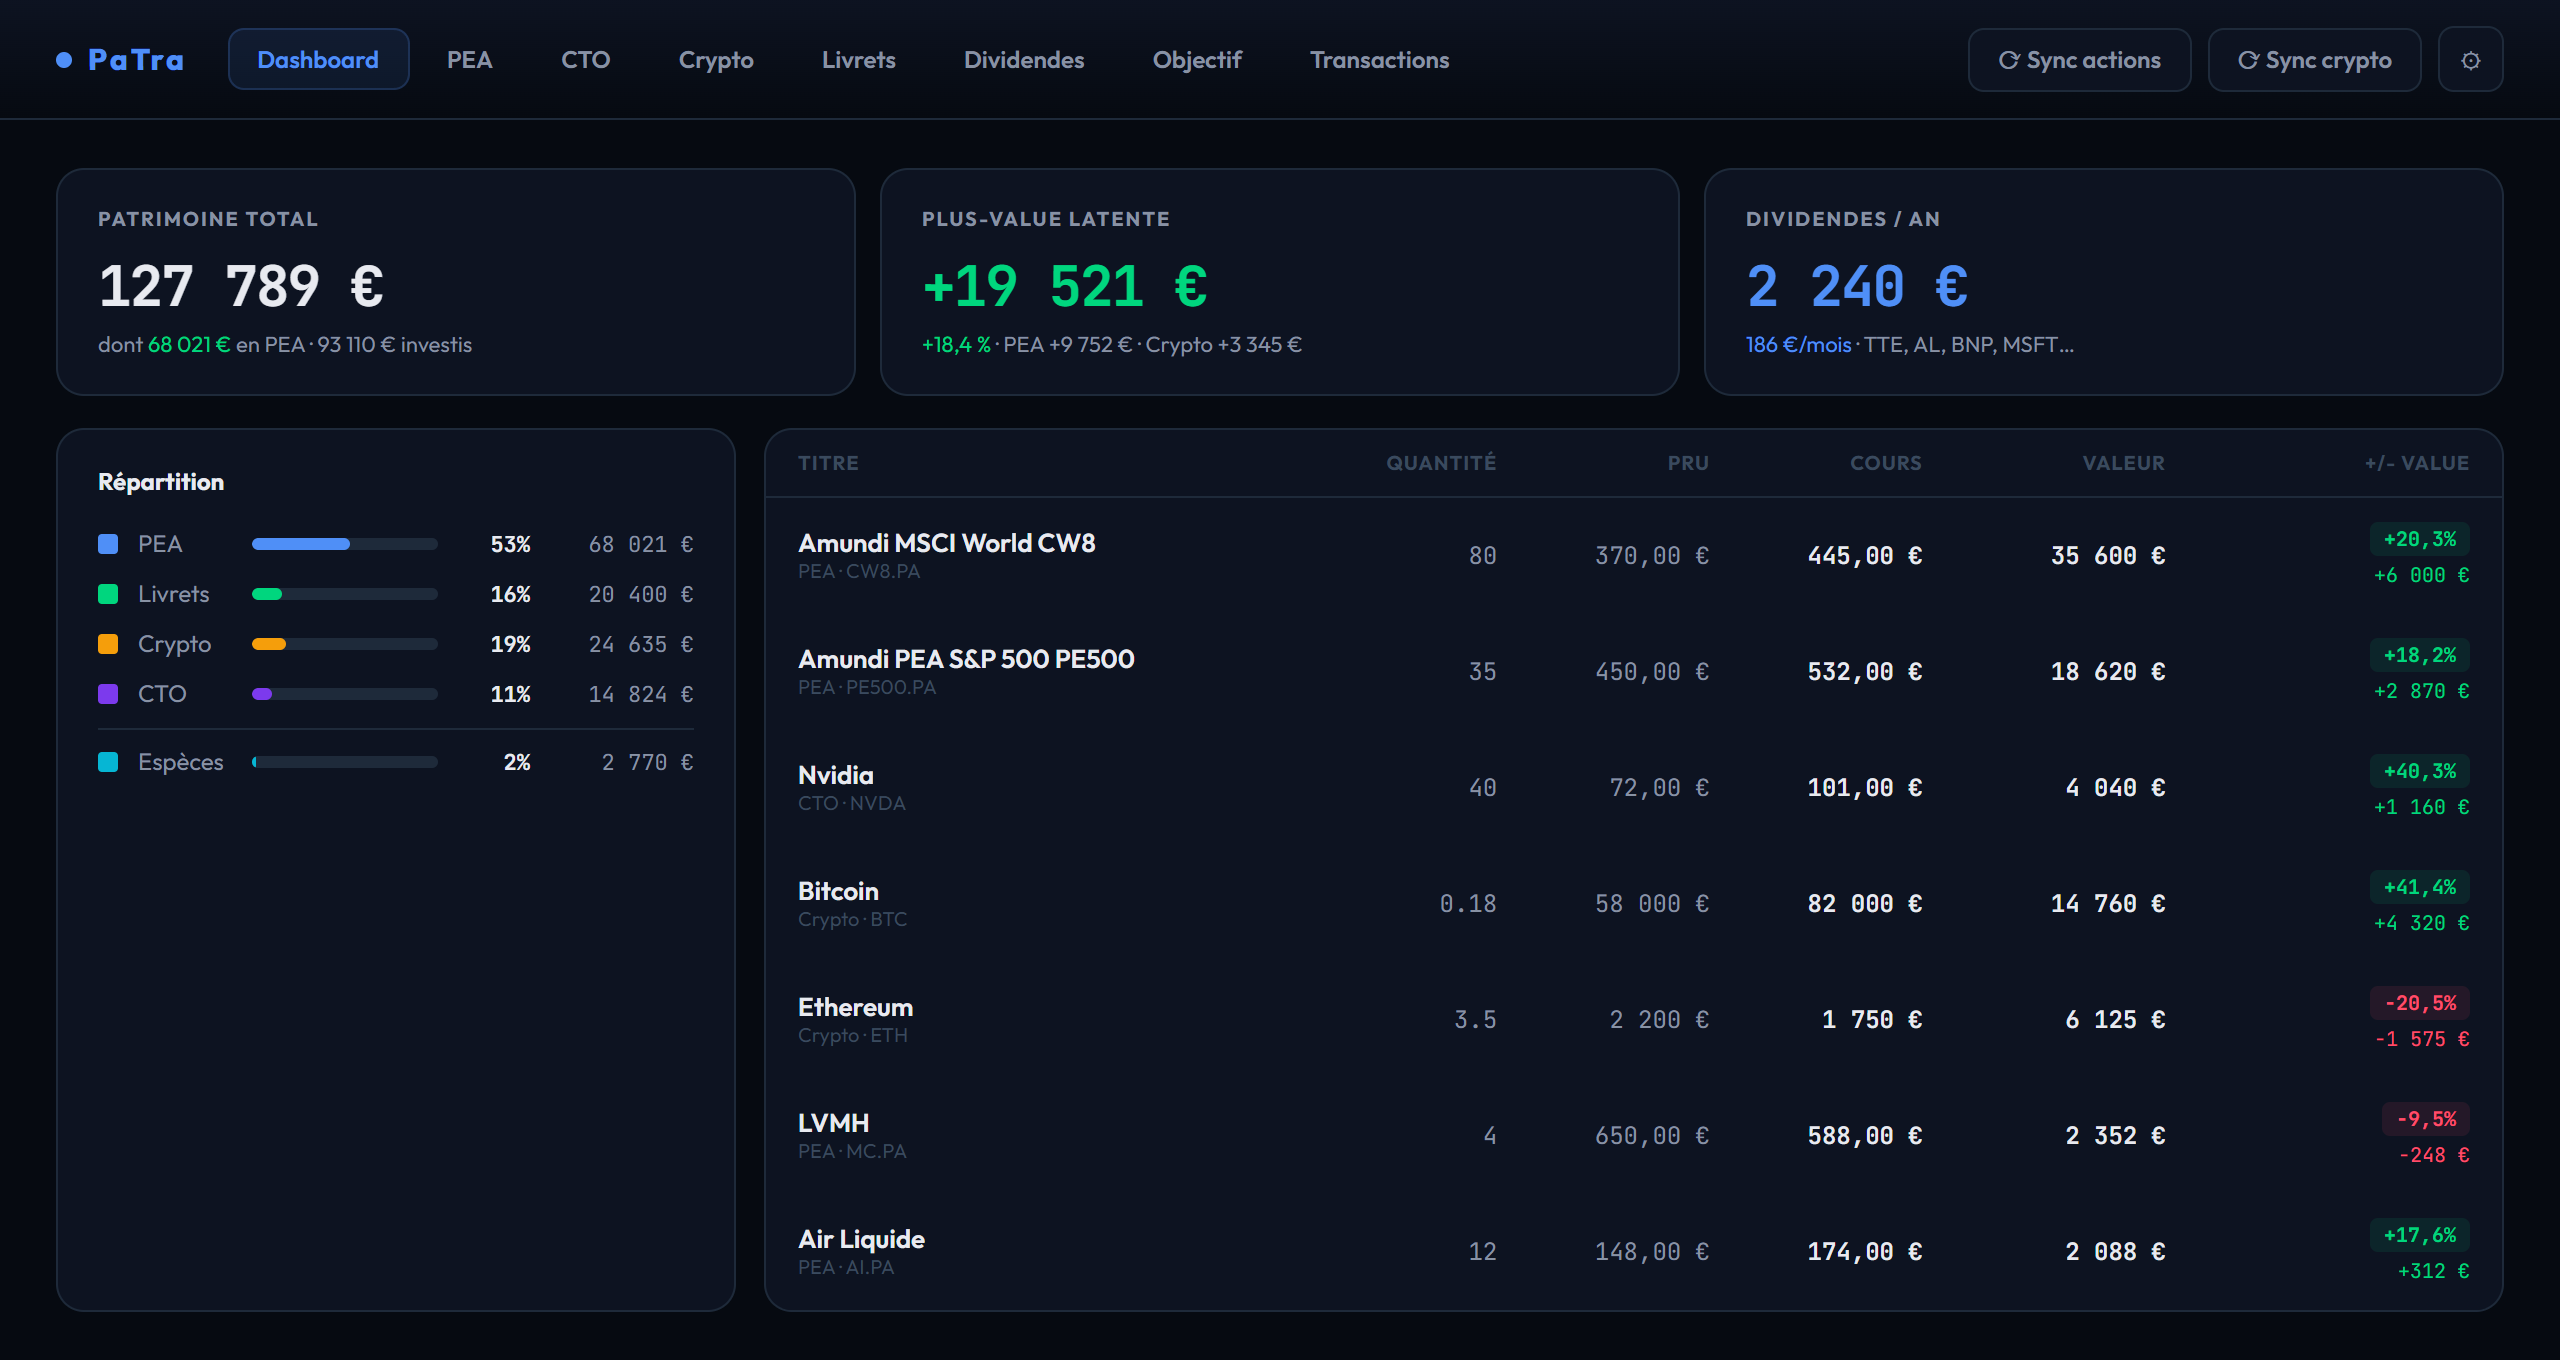This screenshot has height=1360, width=2560.
Task: Toggle the PEA category in Répartition
Action: (x=160, y=543)
